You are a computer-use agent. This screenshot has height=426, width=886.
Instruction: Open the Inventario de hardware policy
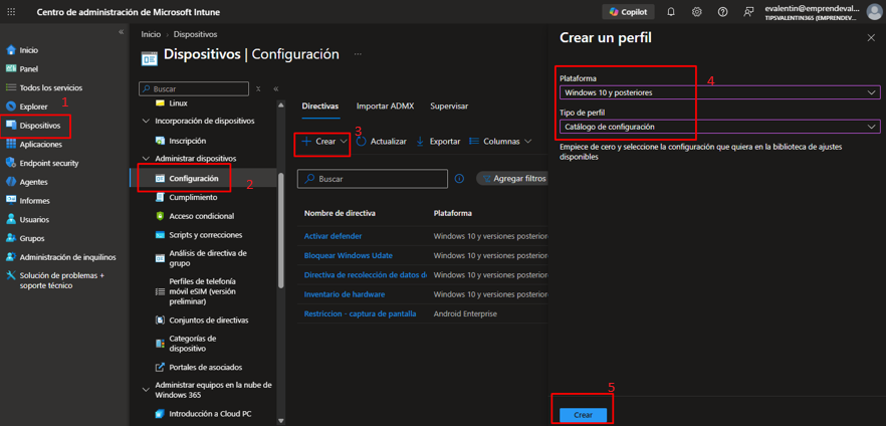(x=344, y=294)
